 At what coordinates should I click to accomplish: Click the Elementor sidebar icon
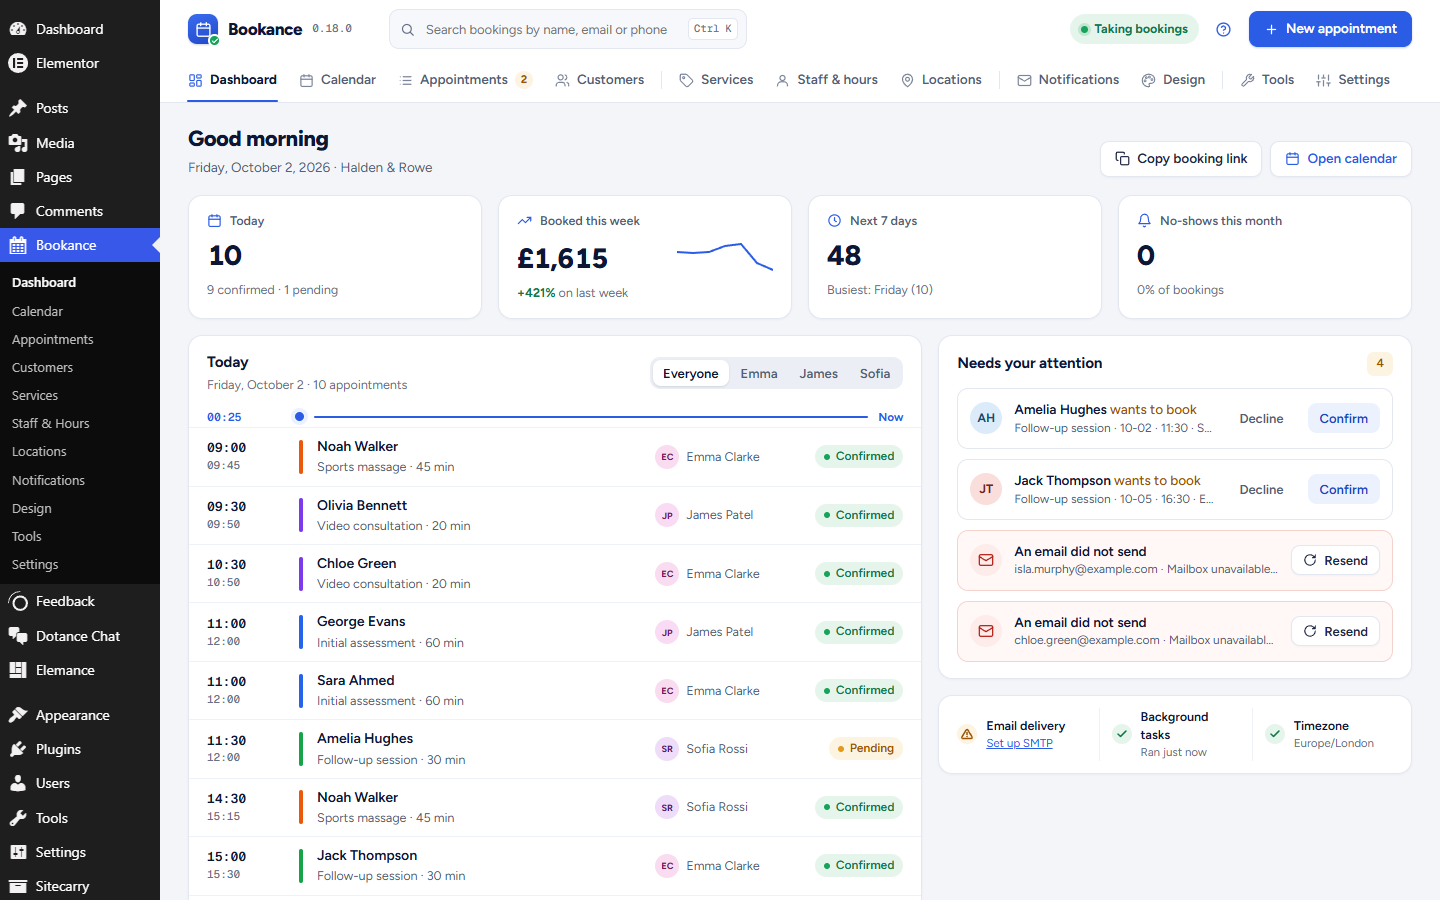18,63
